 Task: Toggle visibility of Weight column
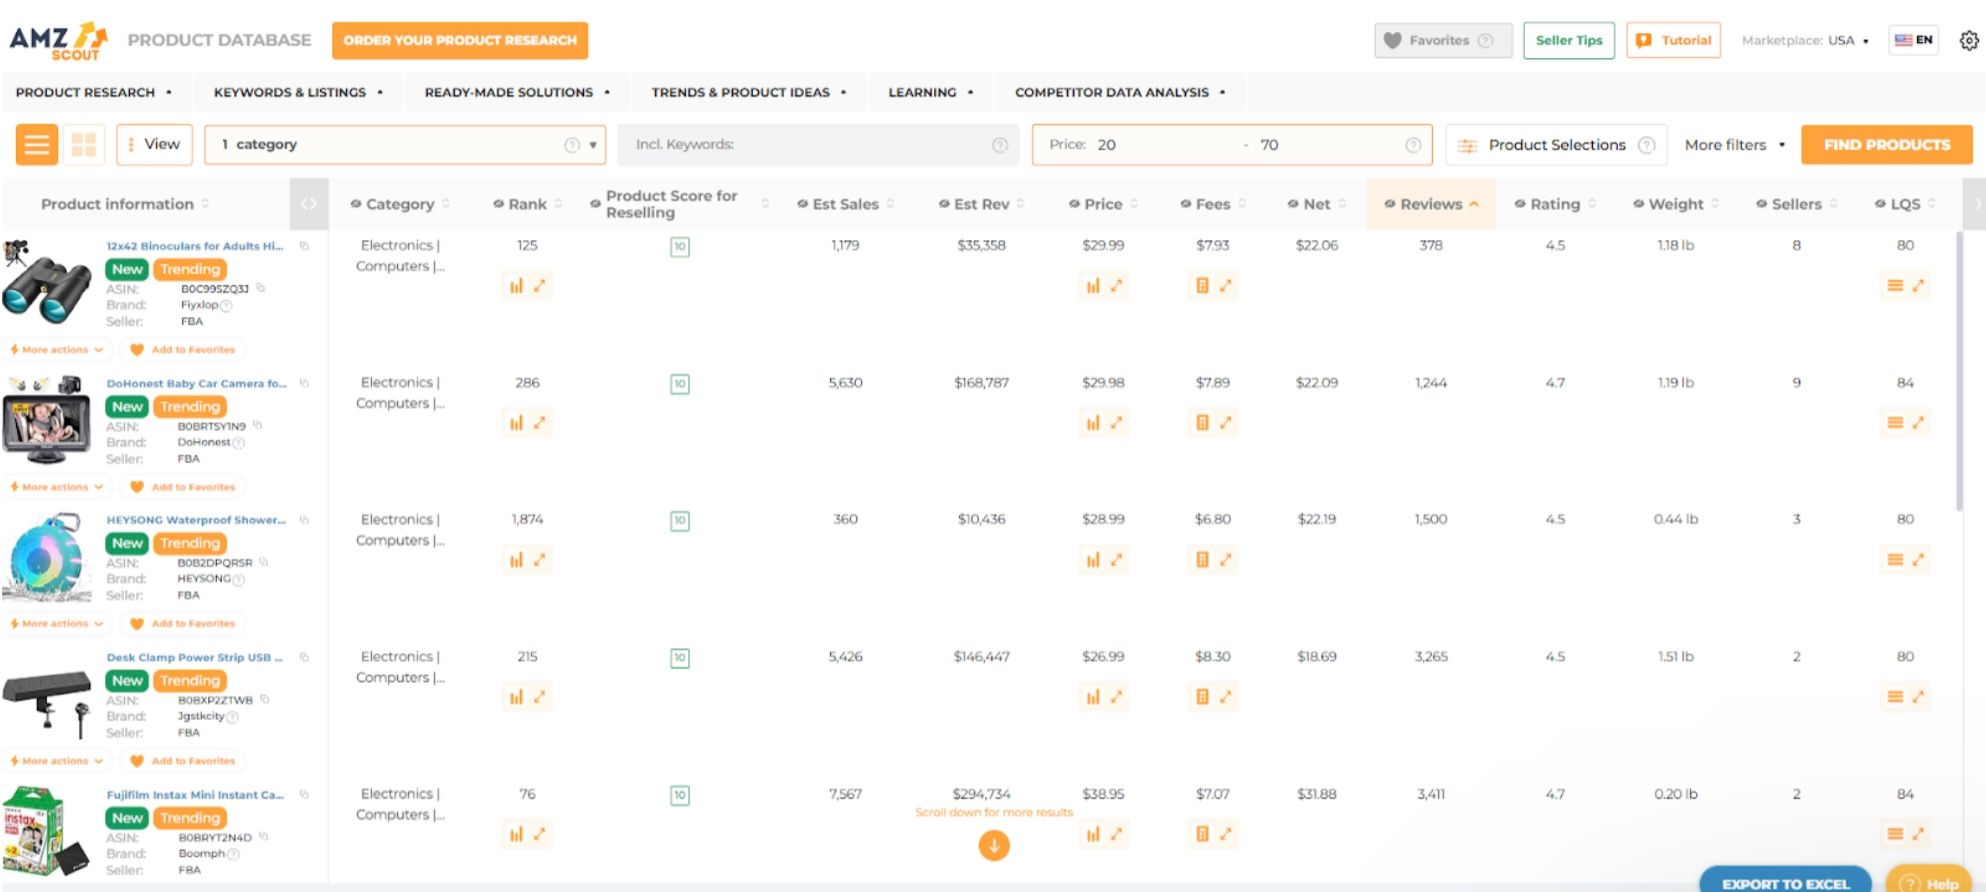[1638, 204]
